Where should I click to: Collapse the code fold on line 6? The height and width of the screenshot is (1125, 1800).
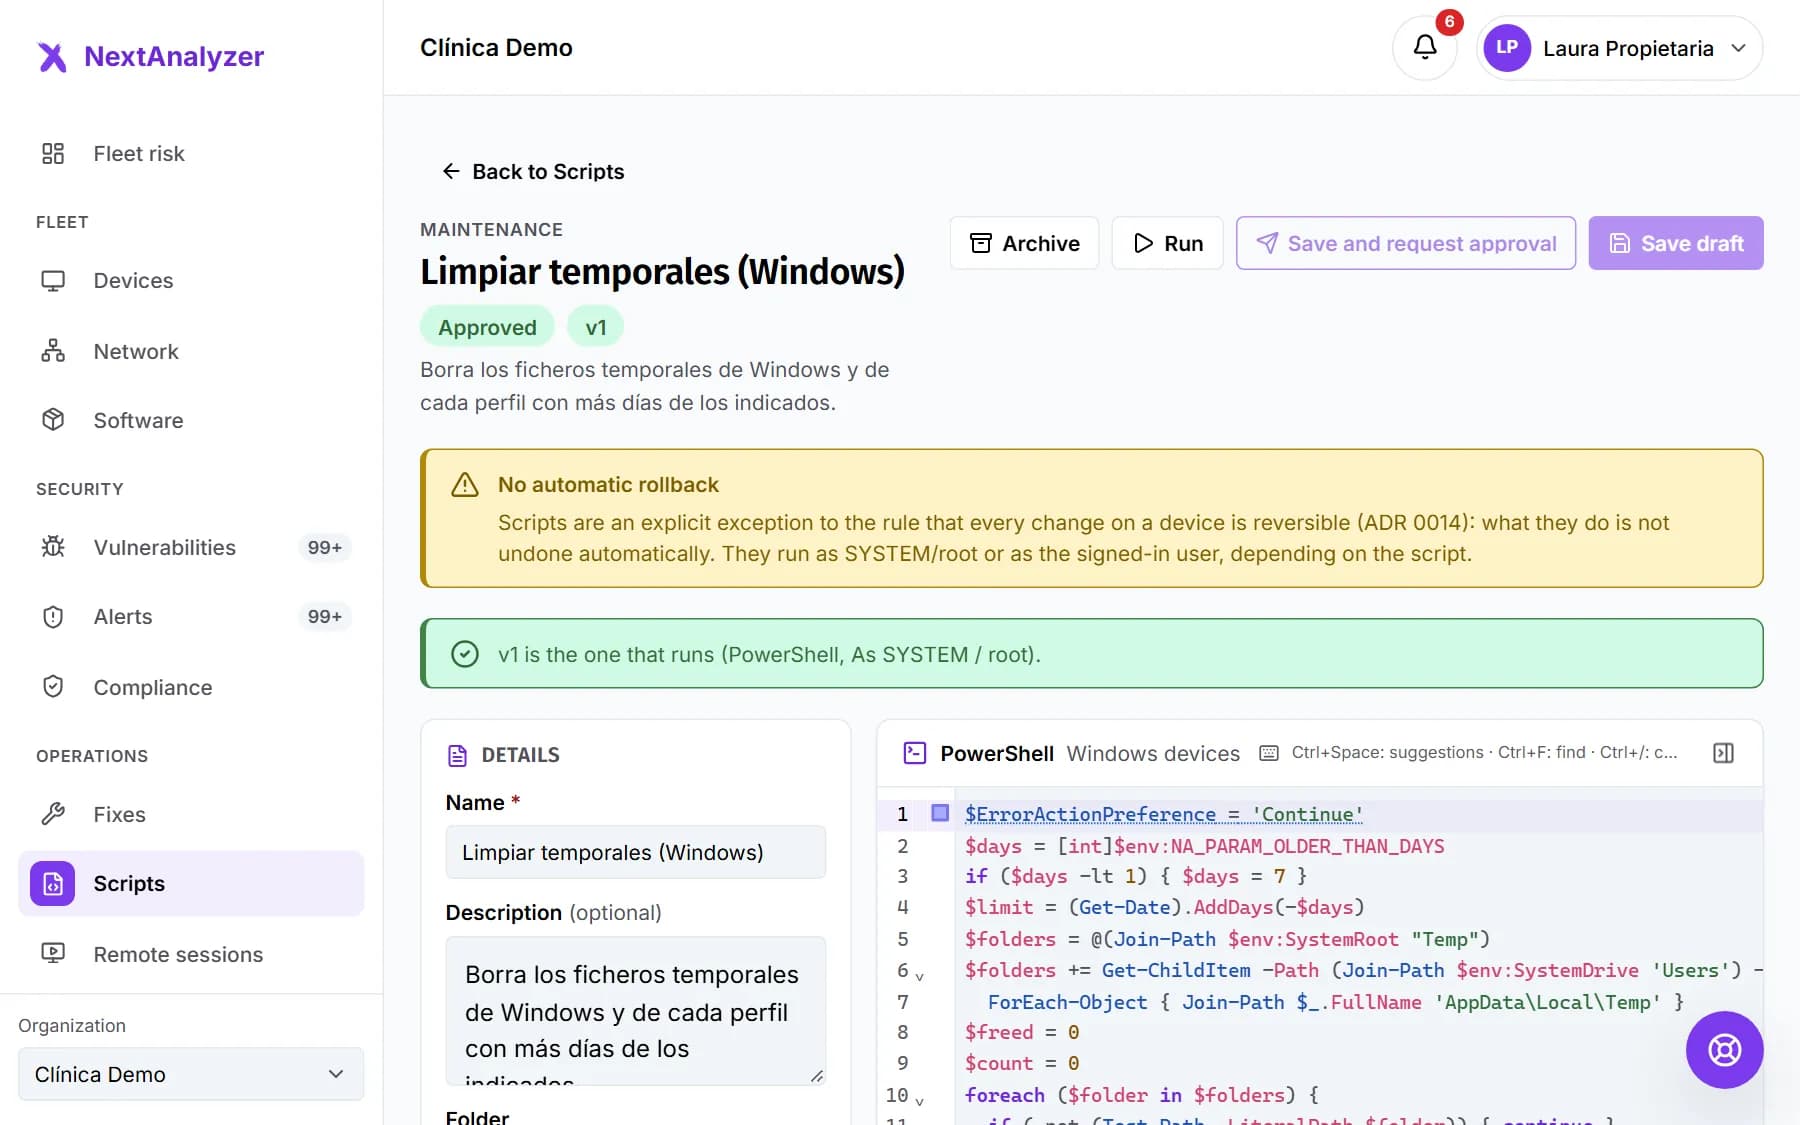pos(920,976)
